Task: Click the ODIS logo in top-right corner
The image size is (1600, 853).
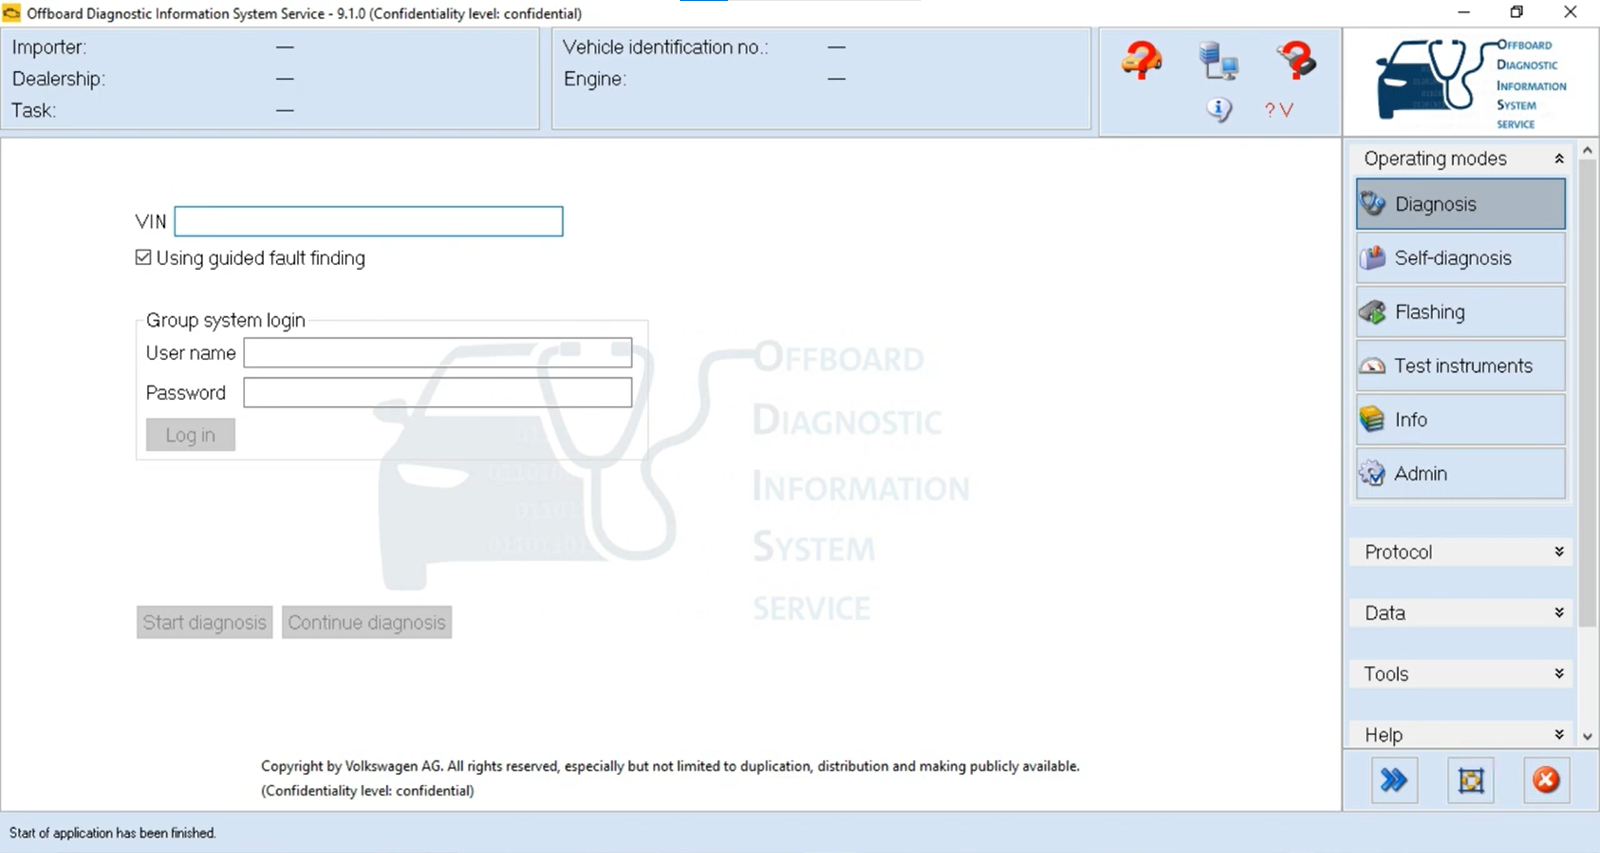Action: [x=1471, y=83]
